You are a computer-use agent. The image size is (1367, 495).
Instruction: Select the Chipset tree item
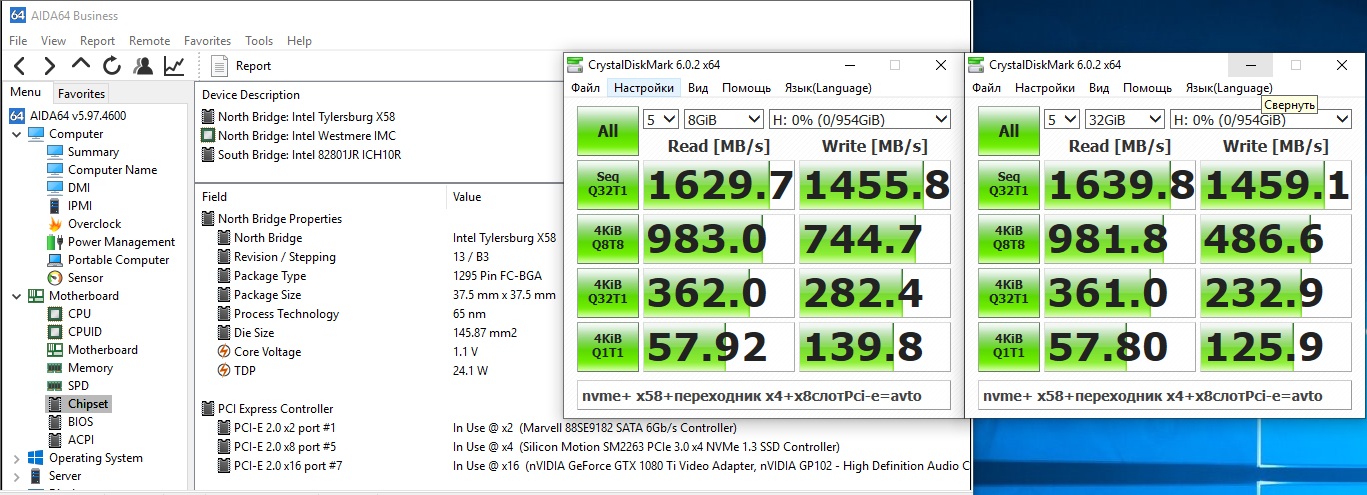[x=88, y=404]
